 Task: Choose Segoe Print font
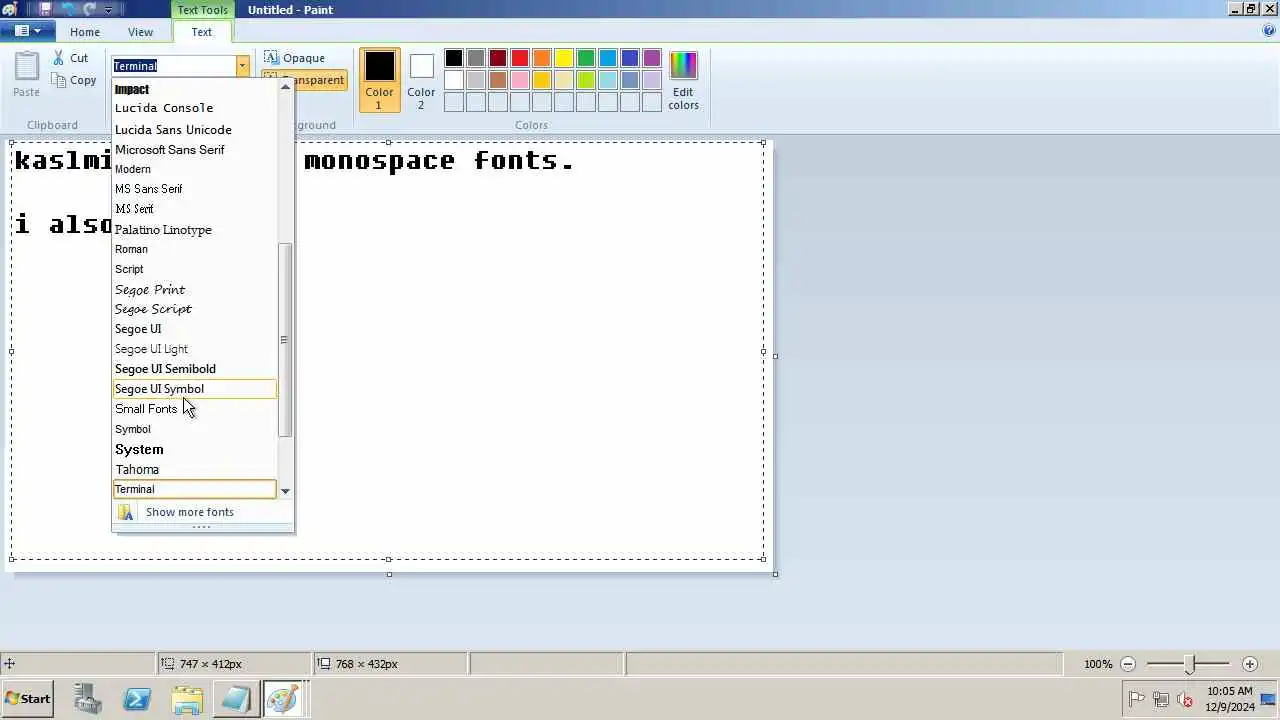(195, 289)
